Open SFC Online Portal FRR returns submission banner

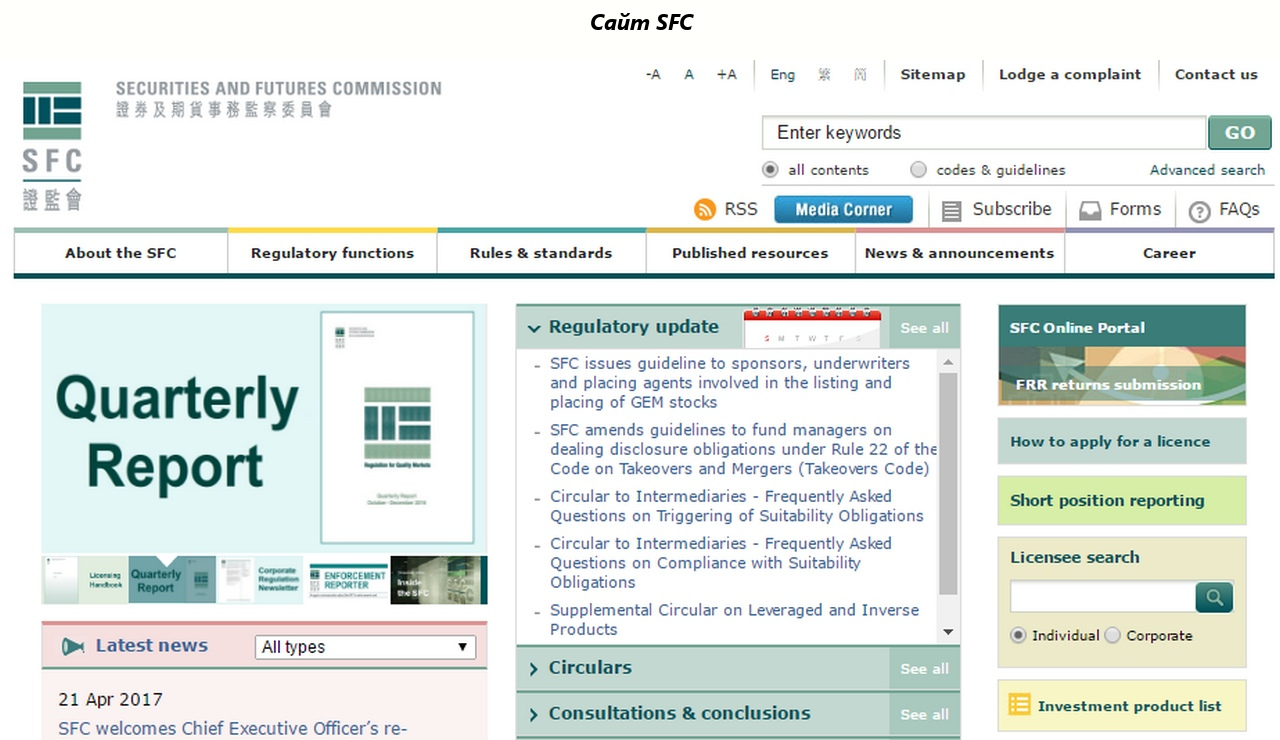coord(1122,355)
